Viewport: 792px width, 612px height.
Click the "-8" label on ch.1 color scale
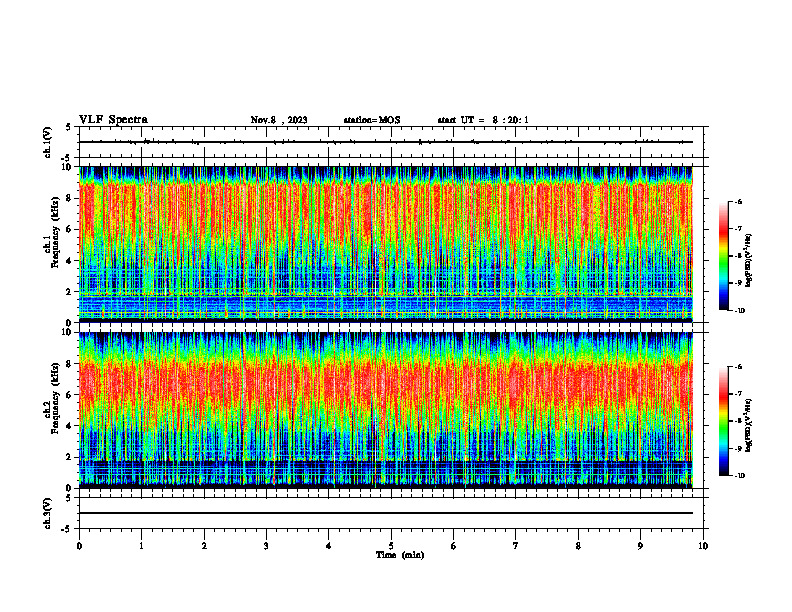[738, 256]
